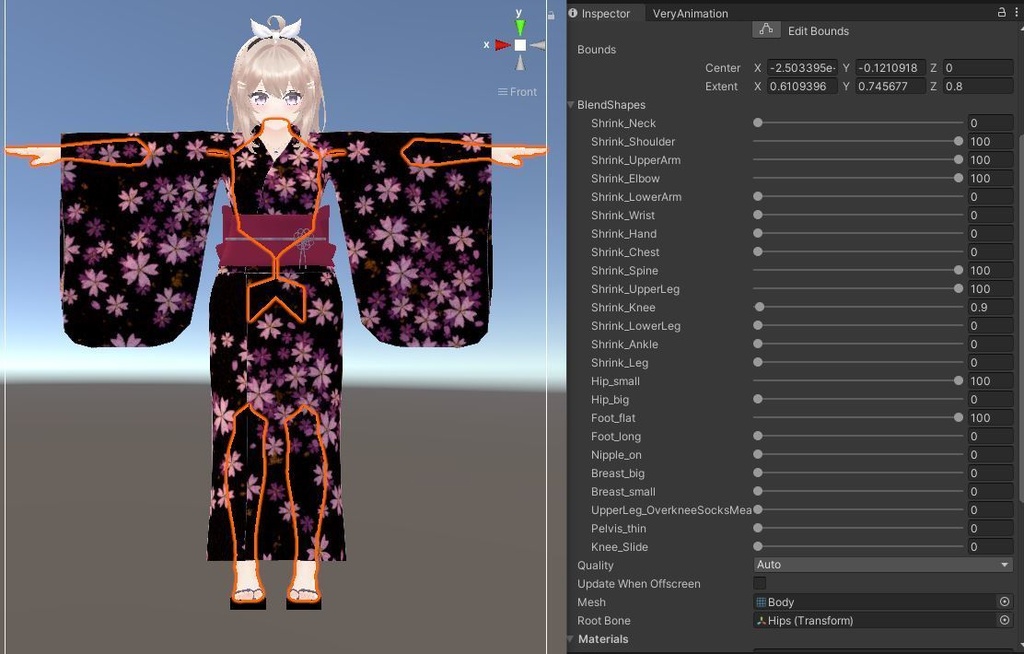Click the mesh grid icon beside Body
Image resolution: width=1024 pixels, height=654 pixels.
click(759, 602)
